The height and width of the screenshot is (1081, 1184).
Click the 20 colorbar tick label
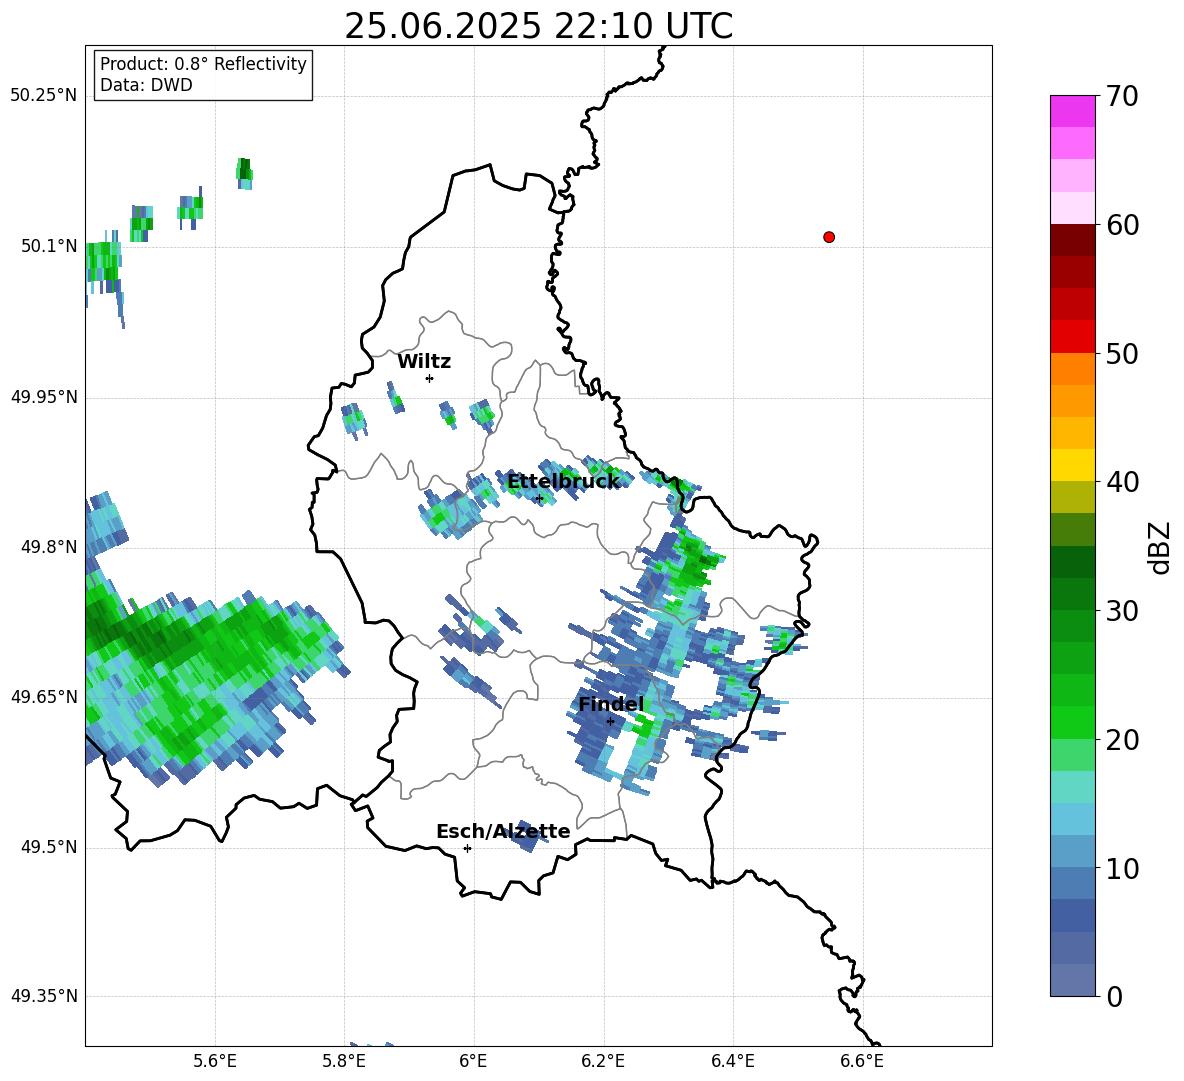point(1122,740)
